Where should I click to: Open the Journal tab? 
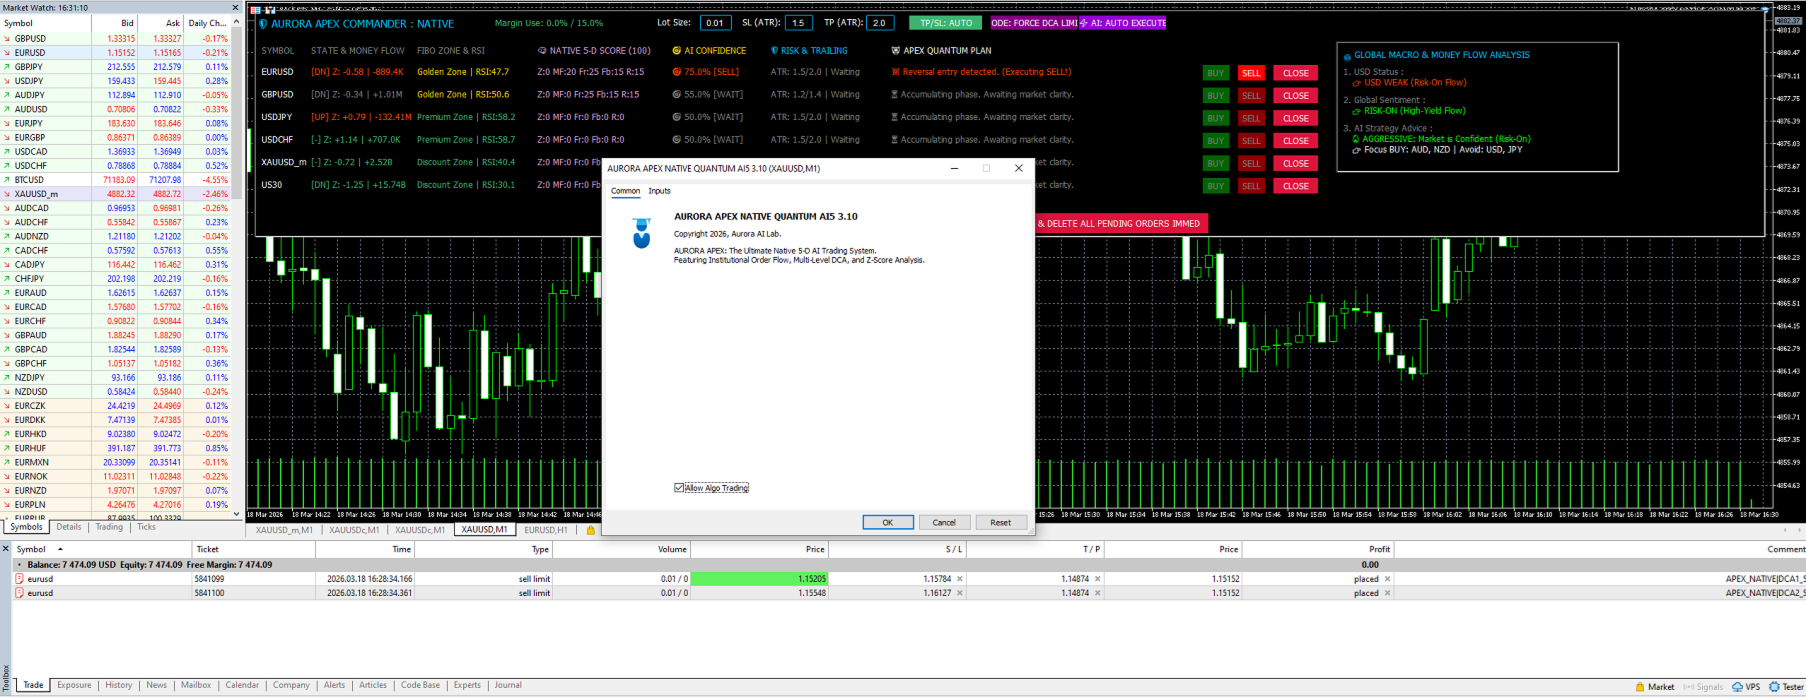click(508, 685)
